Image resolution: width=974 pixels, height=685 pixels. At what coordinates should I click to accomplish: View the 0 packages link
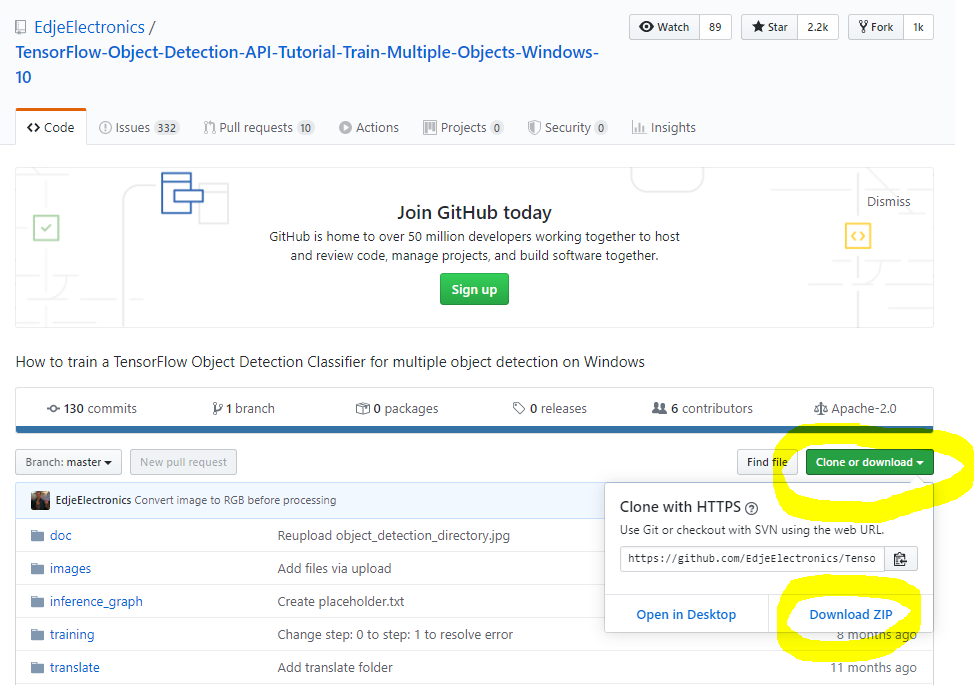point(397,408)
